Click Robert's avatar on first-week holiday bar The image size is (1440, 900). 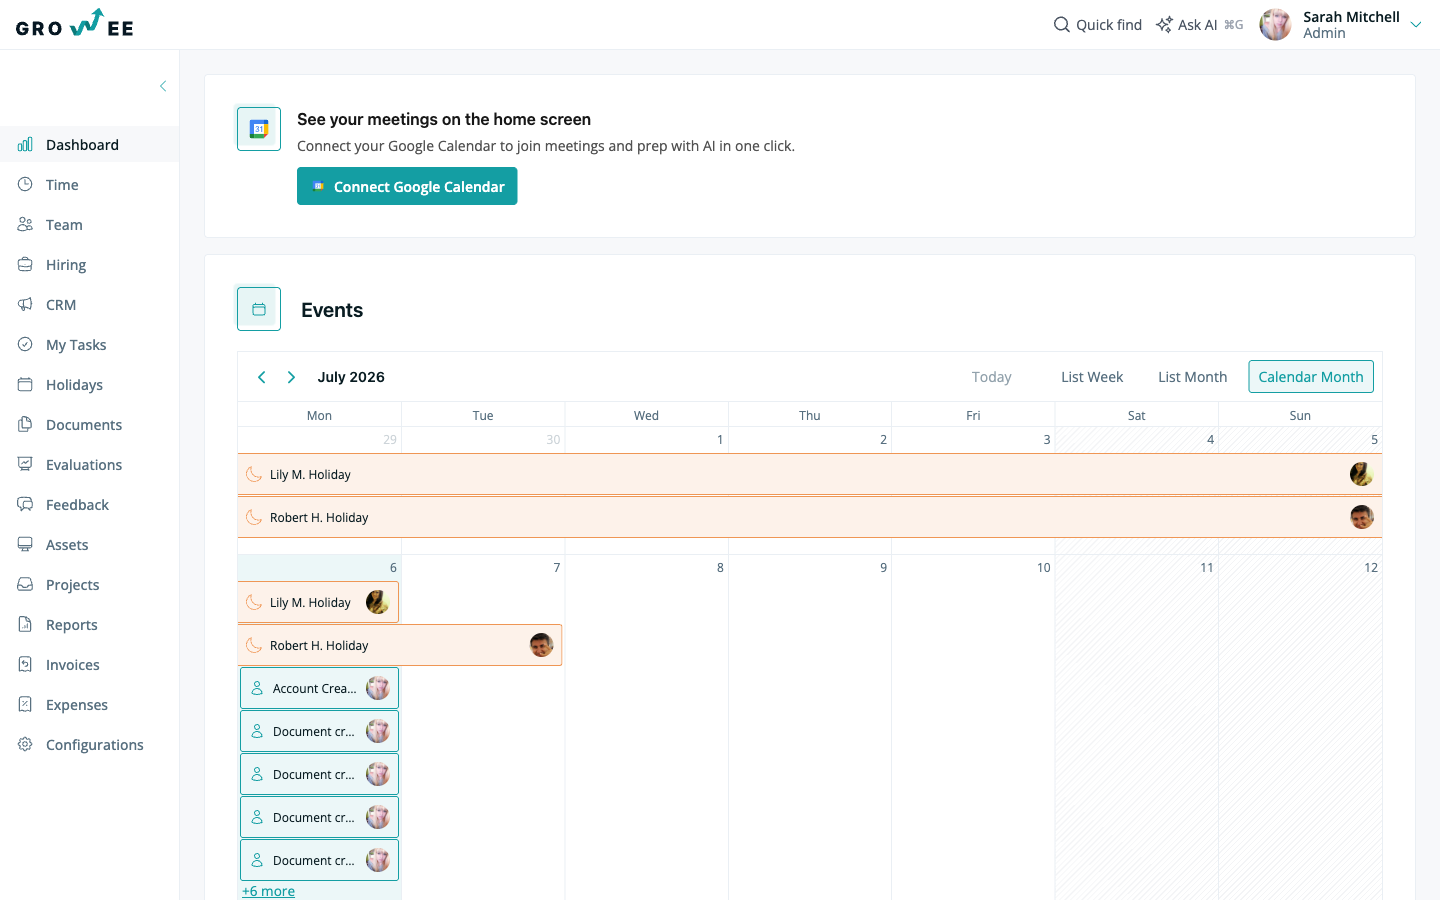1361,517
